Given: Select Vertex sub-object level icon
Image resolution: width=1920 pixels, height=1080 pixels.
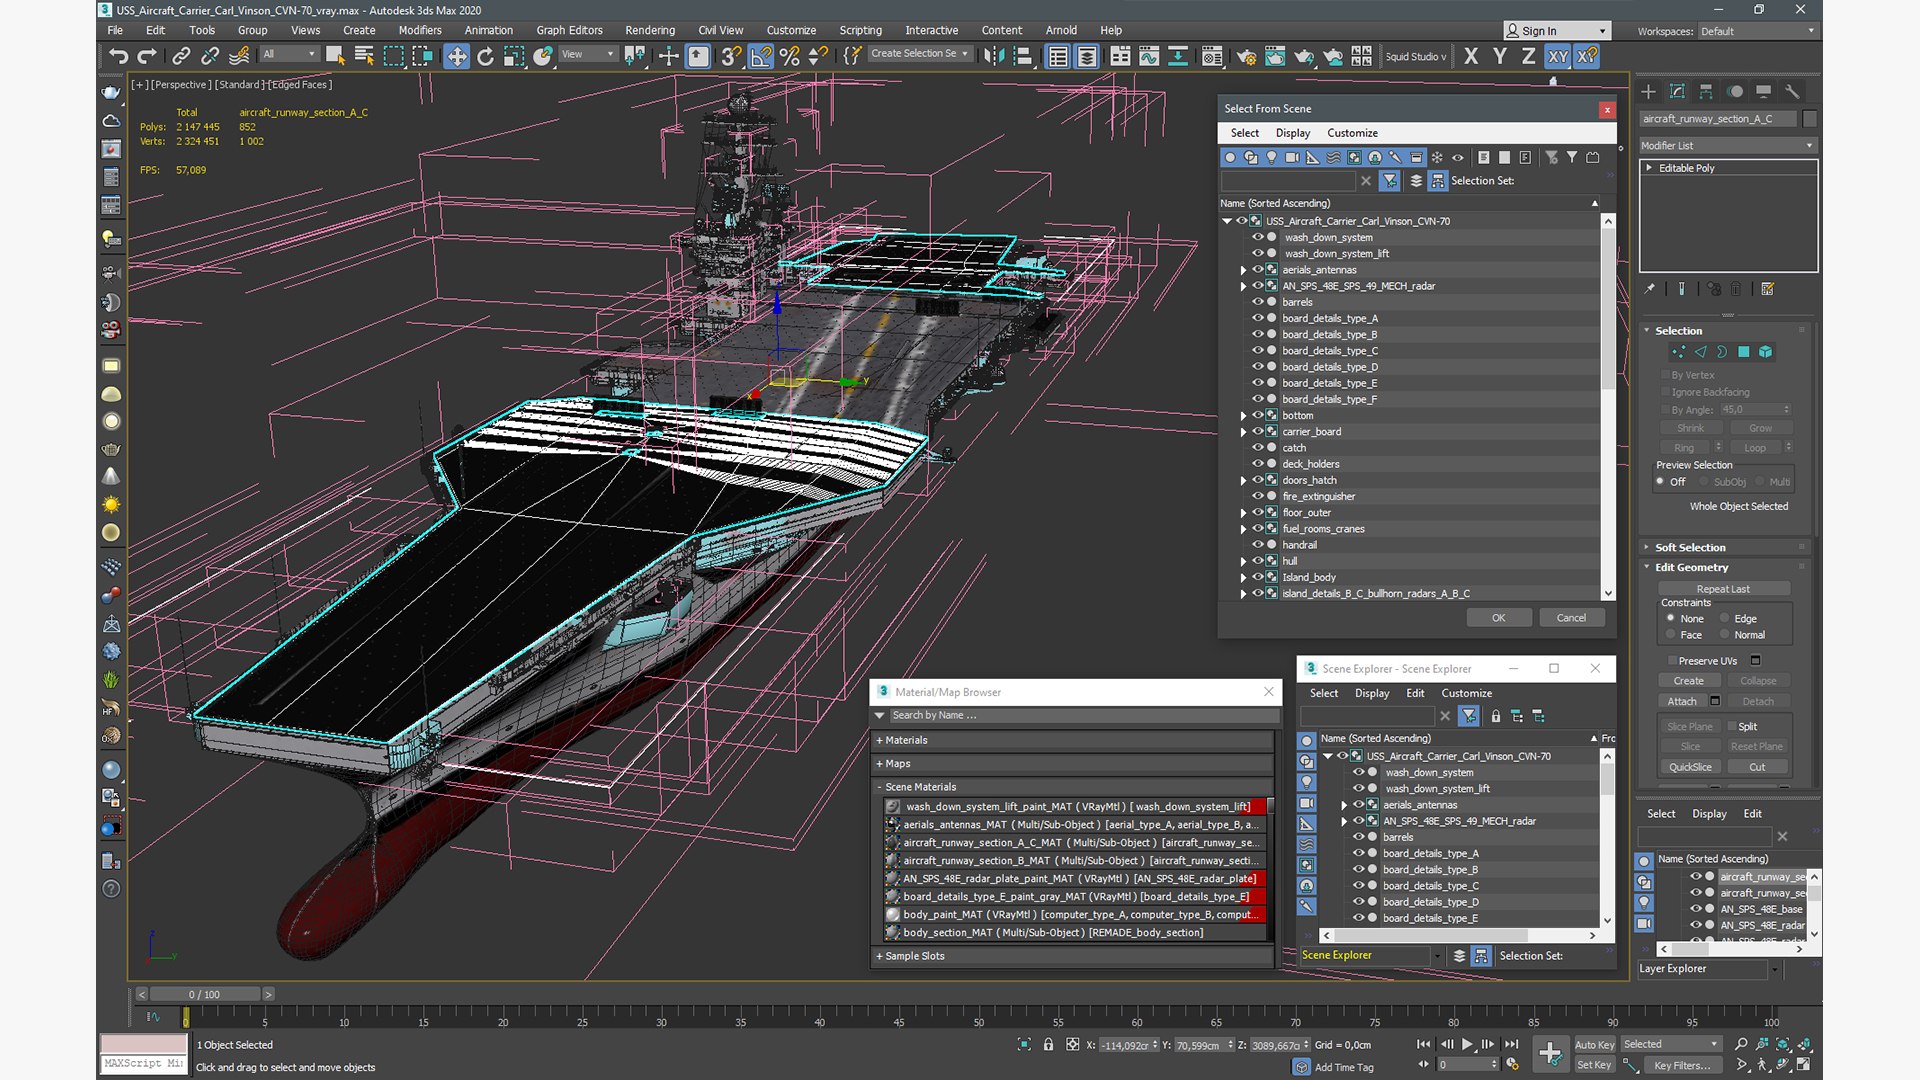Looking at the screenshot, I should pyautogui.click(x=1678, y=352).
